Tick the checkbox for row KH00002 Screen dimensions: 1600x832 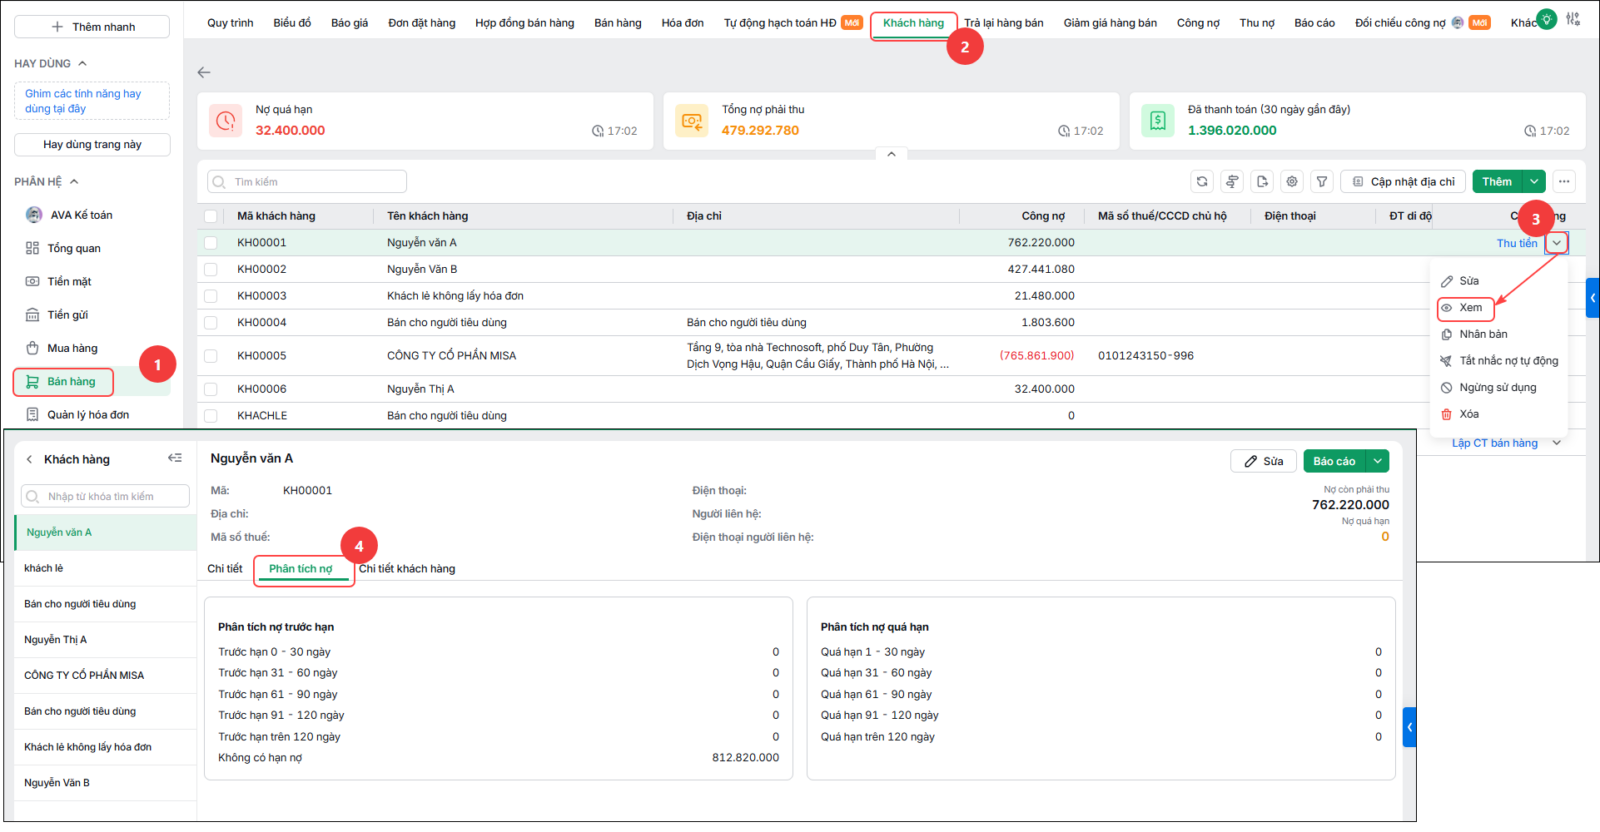point(210,269)
